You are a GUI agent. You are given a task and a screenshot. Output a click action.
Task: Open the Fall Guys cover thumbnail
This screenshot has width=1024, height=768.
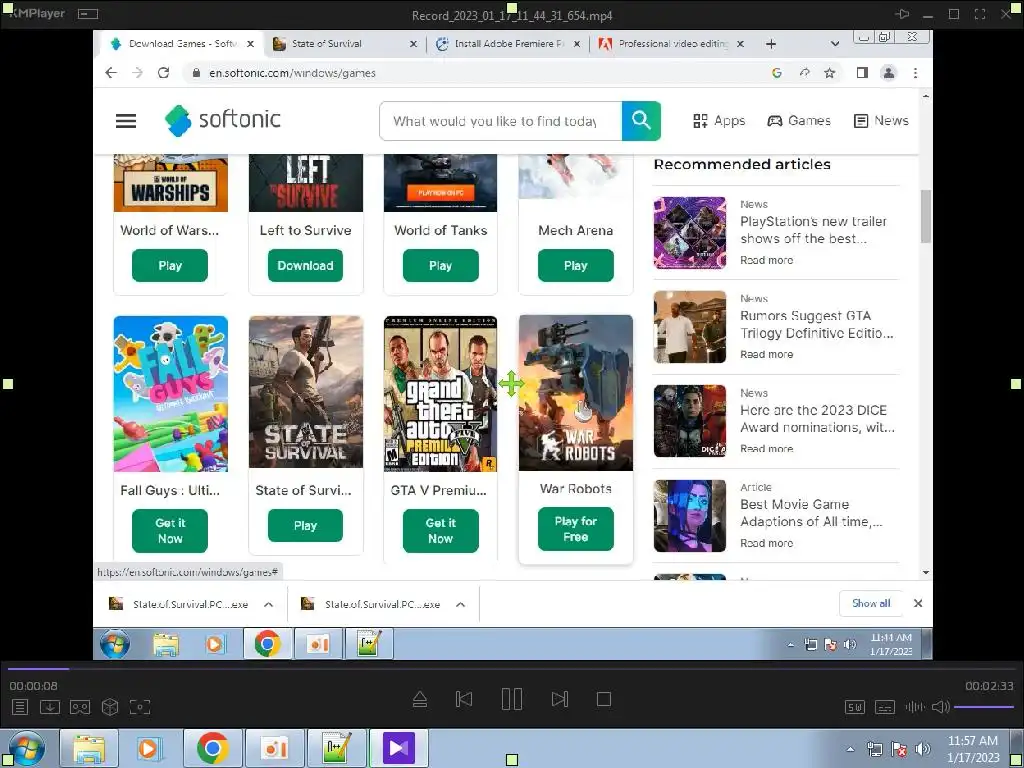(170, 394)
